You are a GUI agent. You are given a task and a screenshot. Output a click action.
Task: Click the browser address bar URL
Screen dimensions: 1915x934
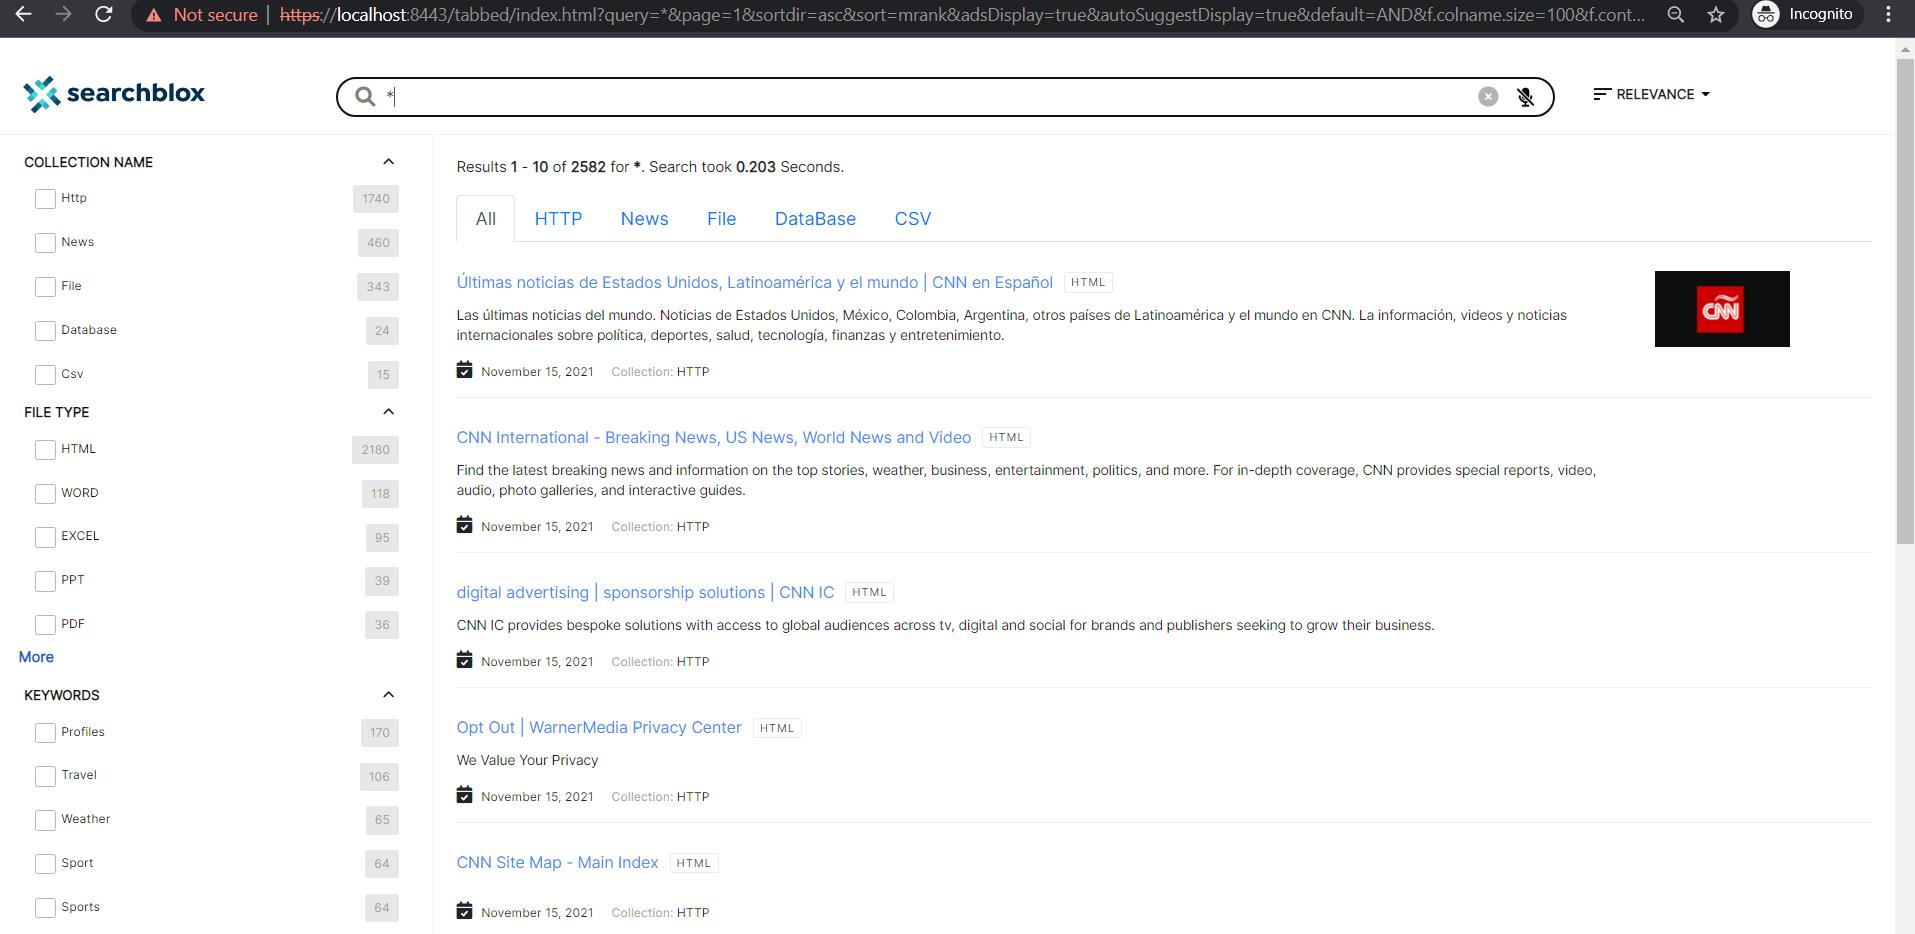(x=962, y=15)
